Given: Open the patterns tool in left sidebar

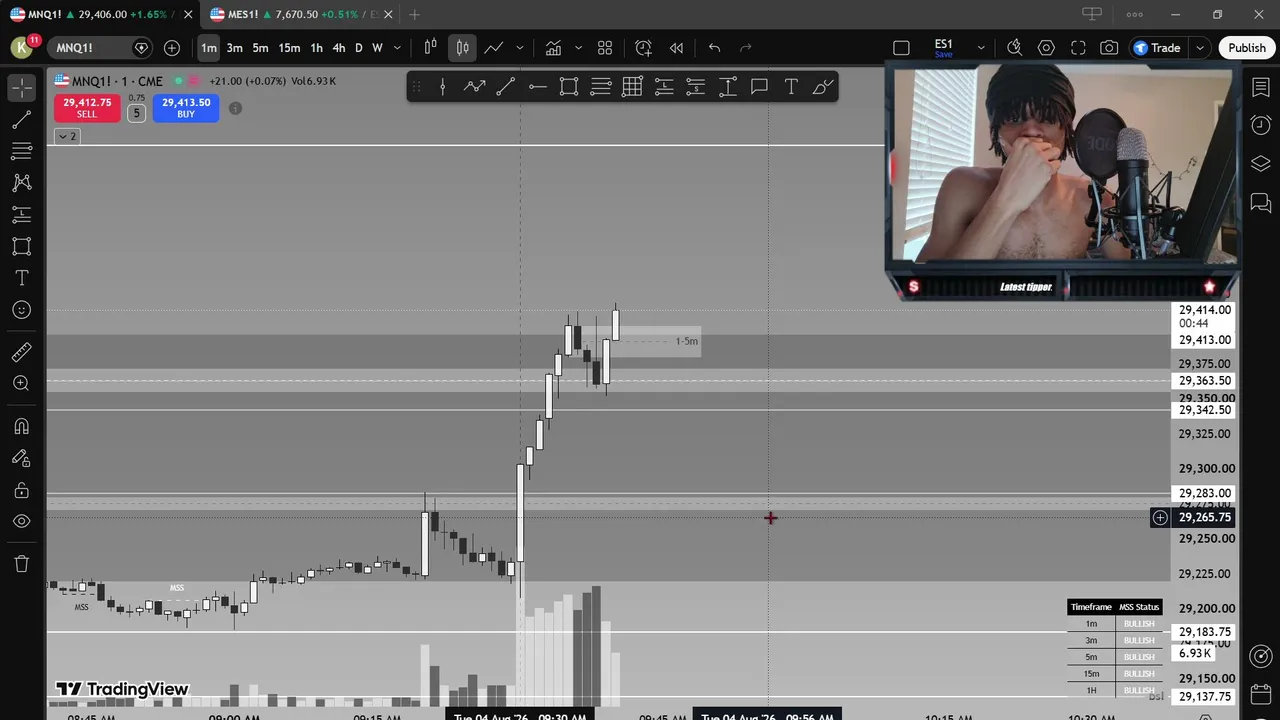Looking at the screenshot, I should [21, 183].
